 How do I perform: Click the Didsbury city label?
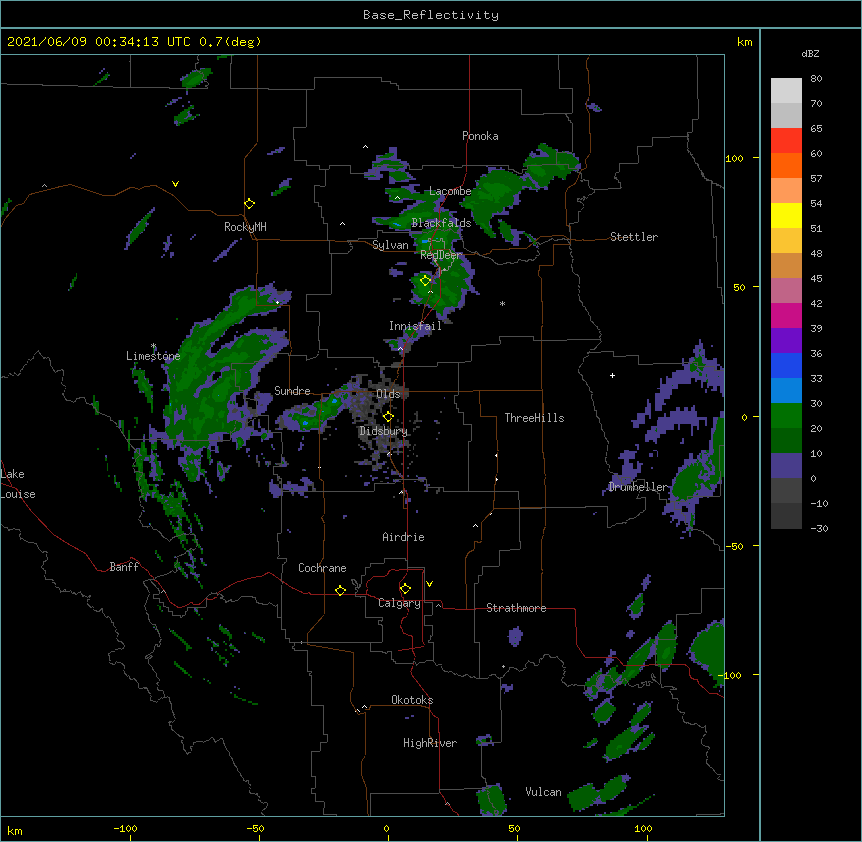point(383,431)
